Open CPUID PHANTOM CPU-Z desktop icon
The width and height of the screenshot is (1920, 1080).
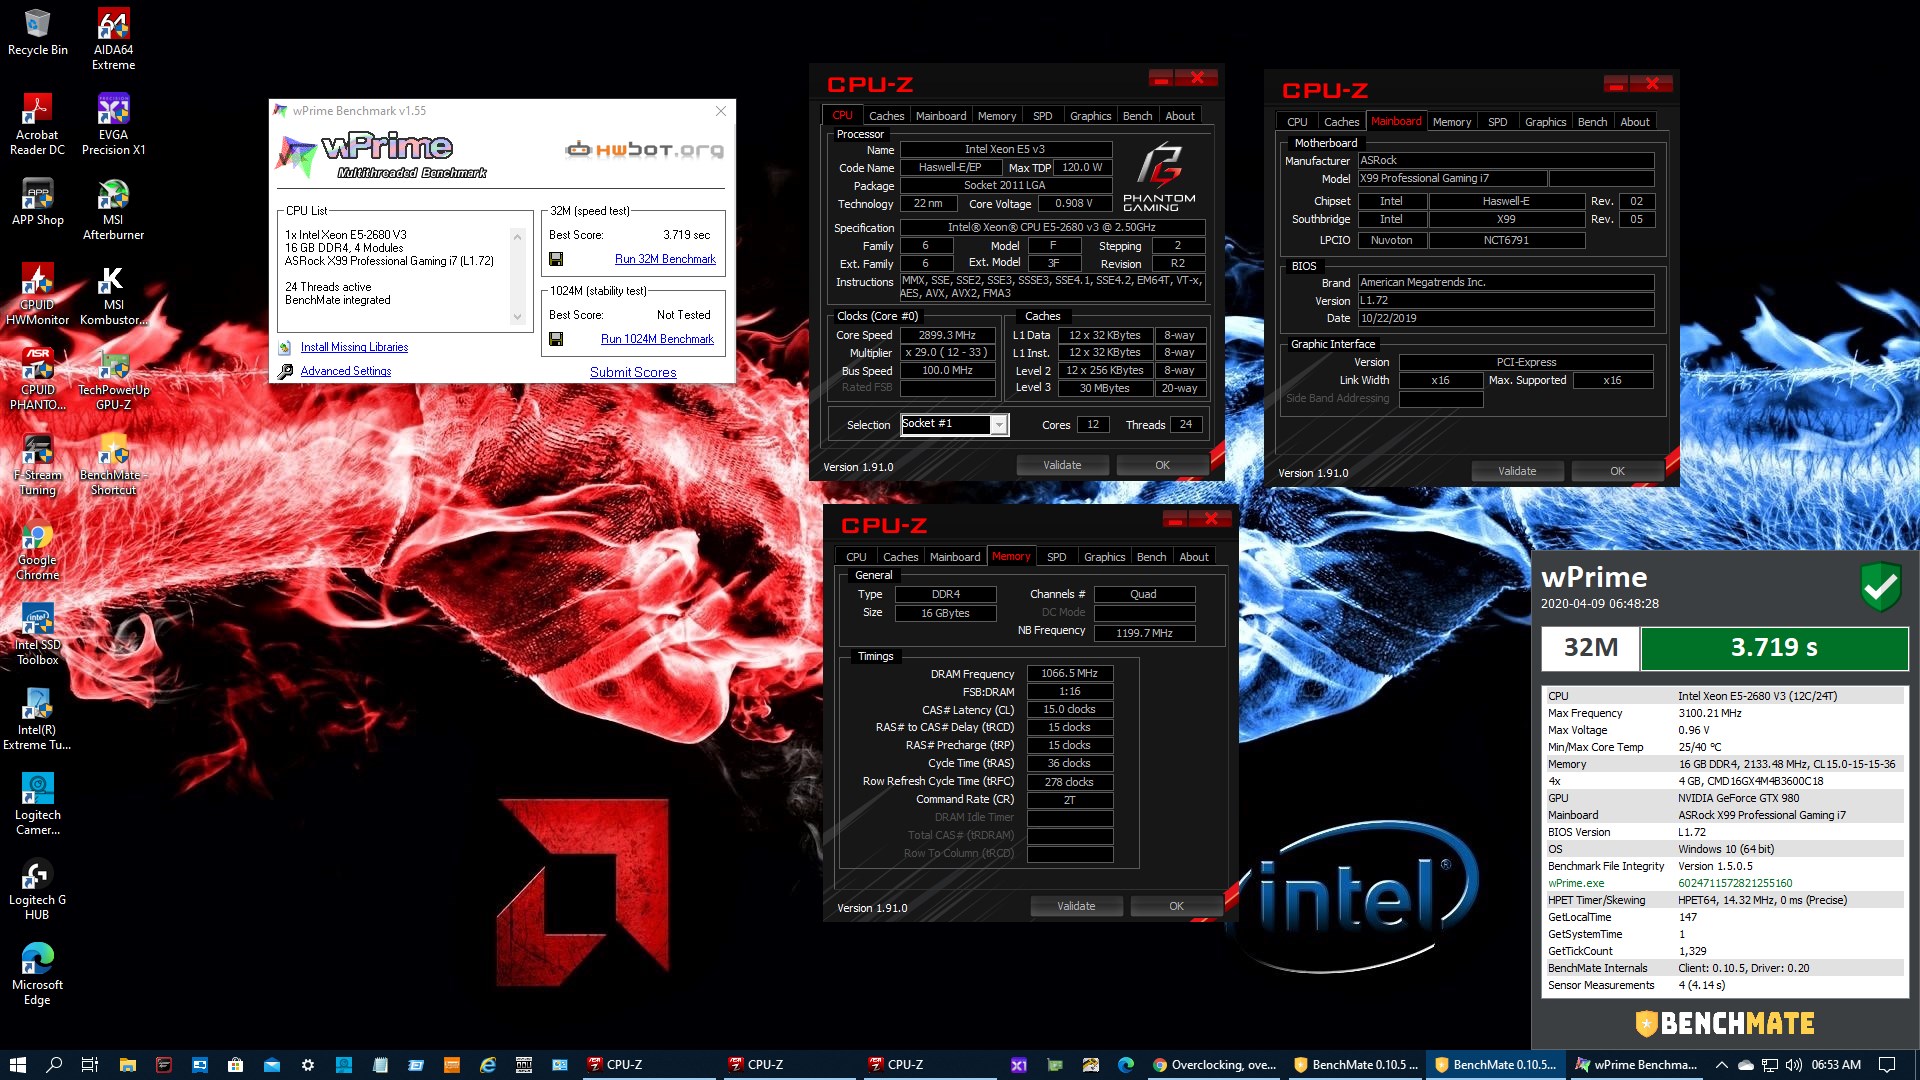pyautogui.click(x=38, y=379)
